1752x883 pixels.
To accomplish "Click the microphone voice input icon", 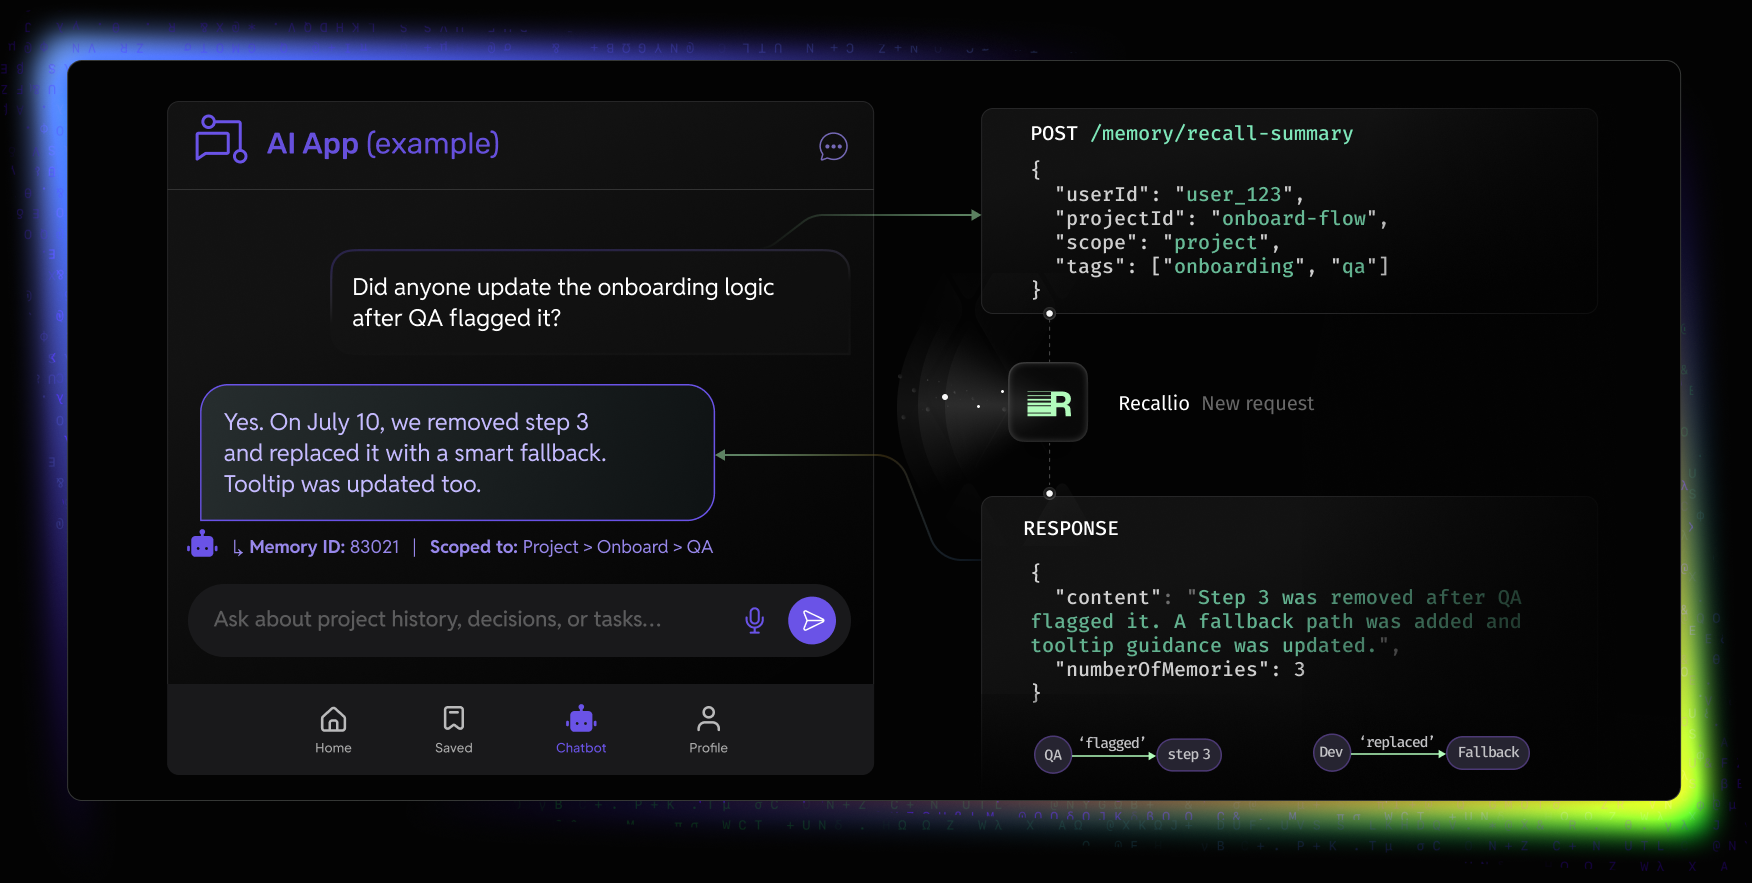I will click(x=755, y=620).
